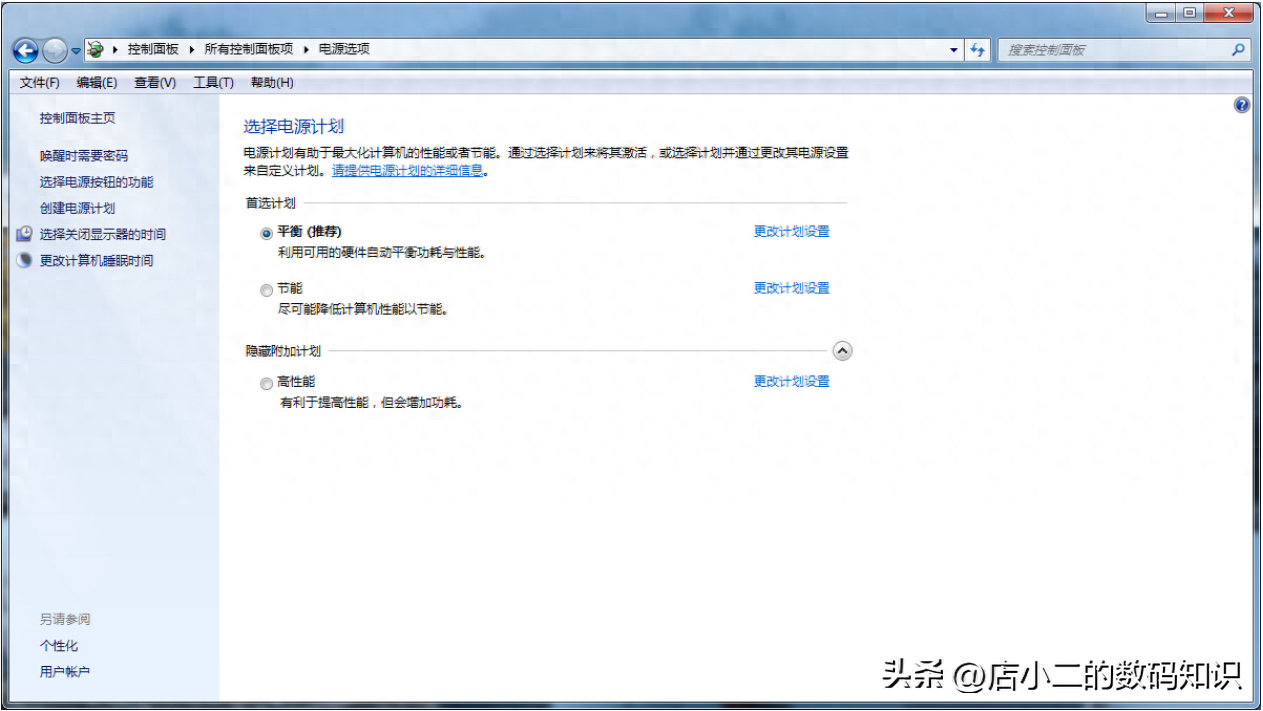The image size is (1263, 711).
Task: Open the 文件 menu
Action: (37, 82)
